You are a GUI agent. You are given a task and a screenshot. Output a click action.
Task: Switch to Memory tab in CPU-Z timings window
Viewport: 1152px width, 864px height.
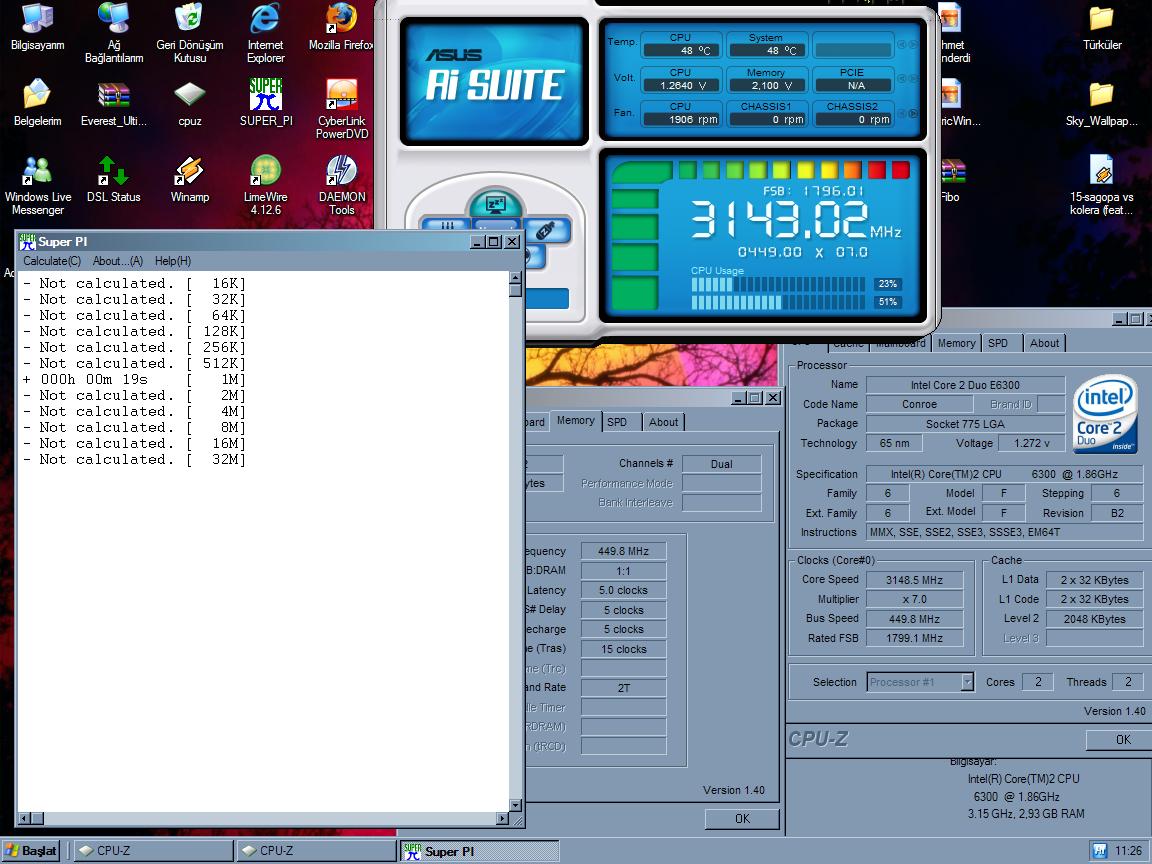click(575, 421)
